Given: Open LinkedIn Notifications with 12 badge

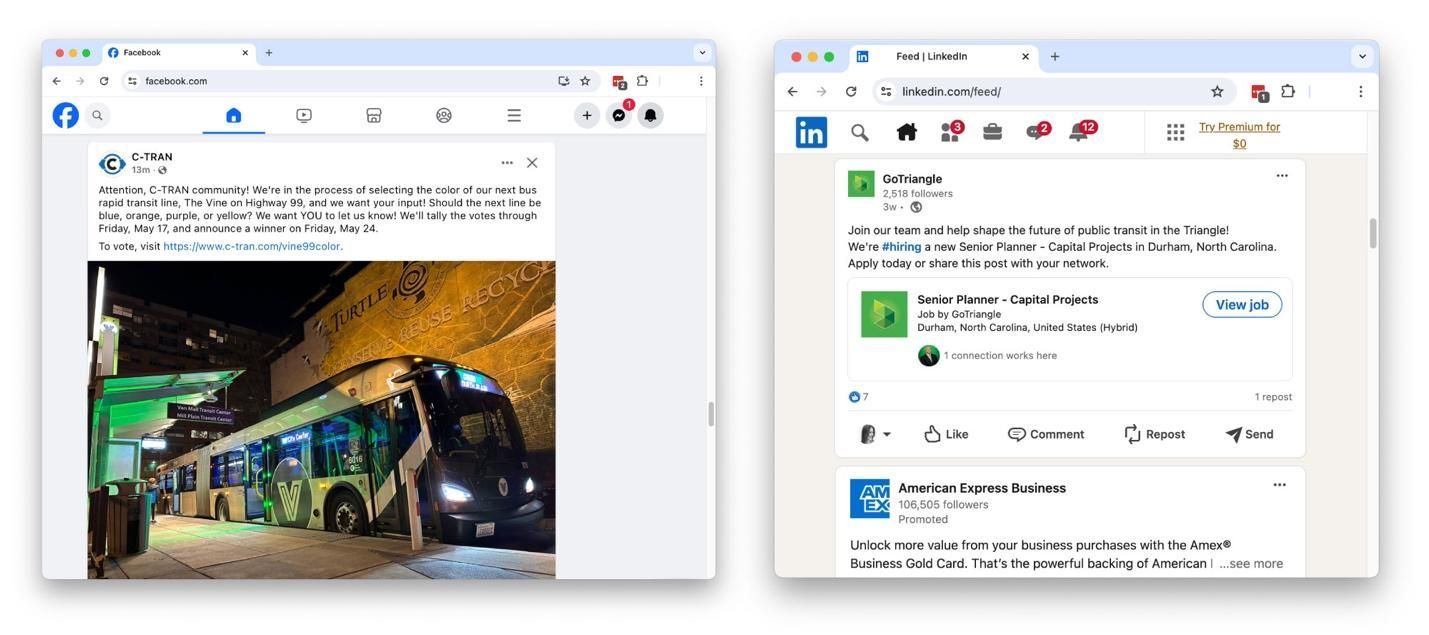Looking at the screenshot, I should click(x=1083, y=131).
